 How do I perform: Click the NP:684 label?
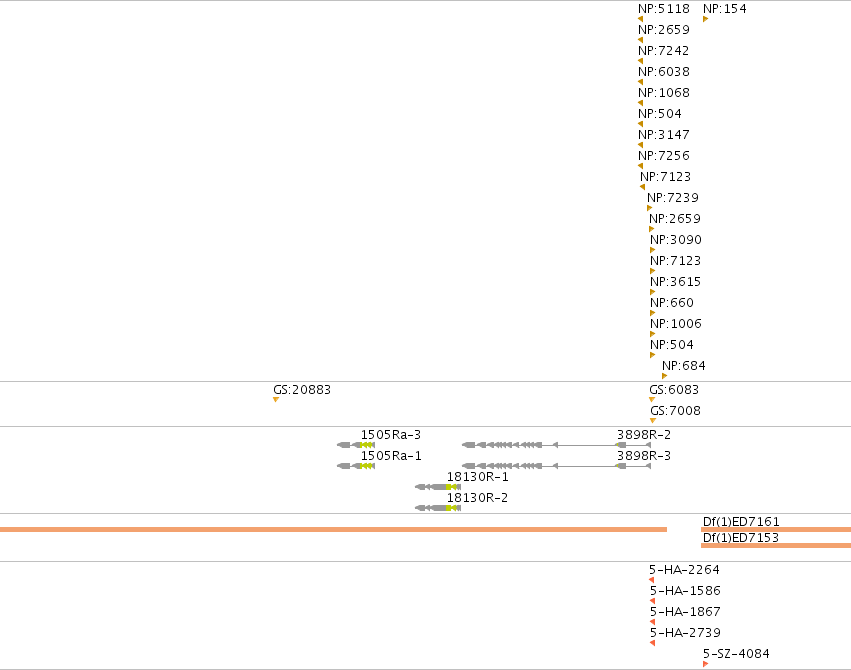(684, 366)
